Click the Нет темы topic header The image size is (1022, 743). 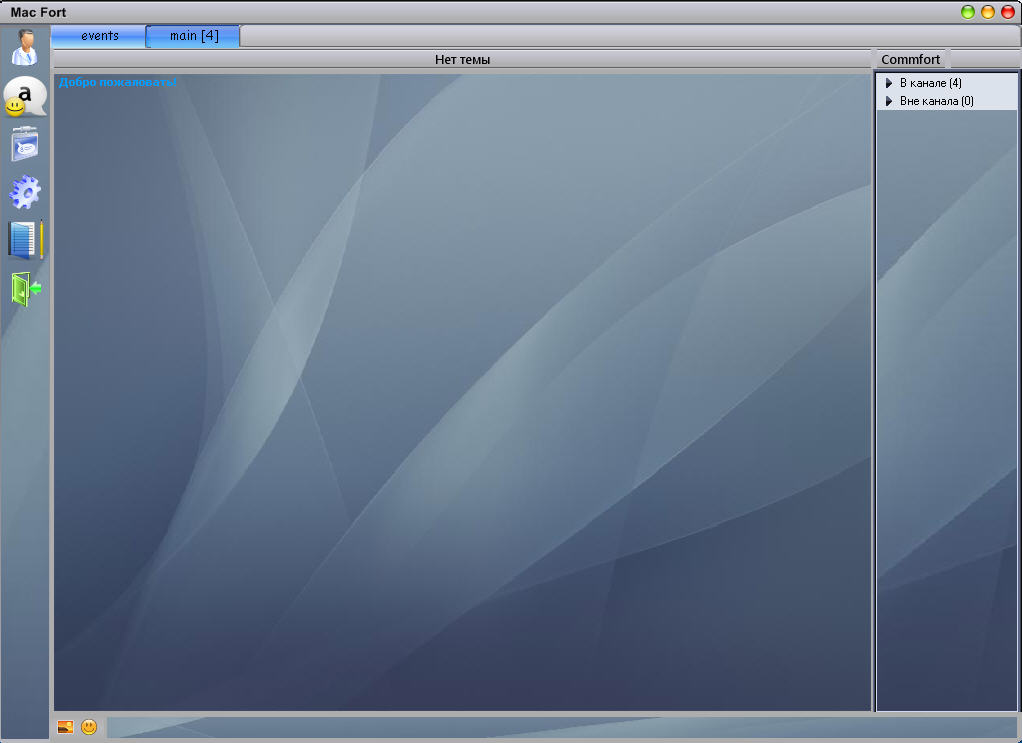click(x=462, y=59)
